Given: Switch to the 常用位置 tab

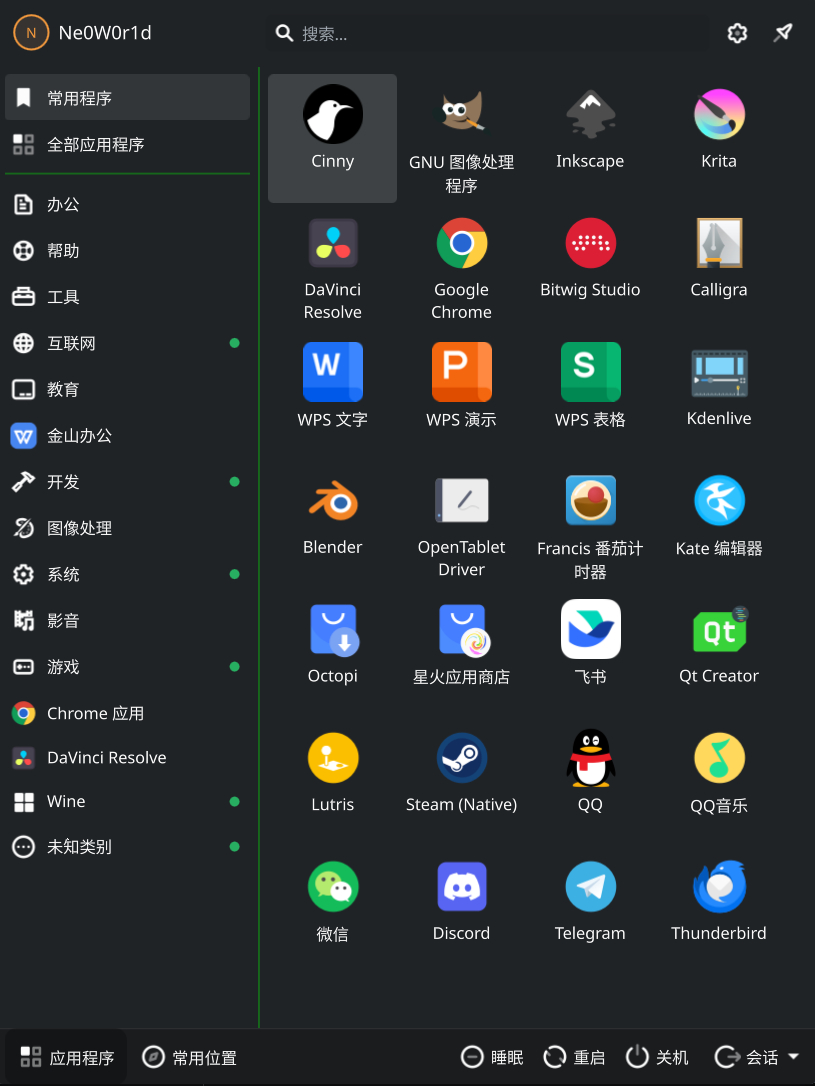Looking at the screenshot, I should click(x=190, y=1057).
